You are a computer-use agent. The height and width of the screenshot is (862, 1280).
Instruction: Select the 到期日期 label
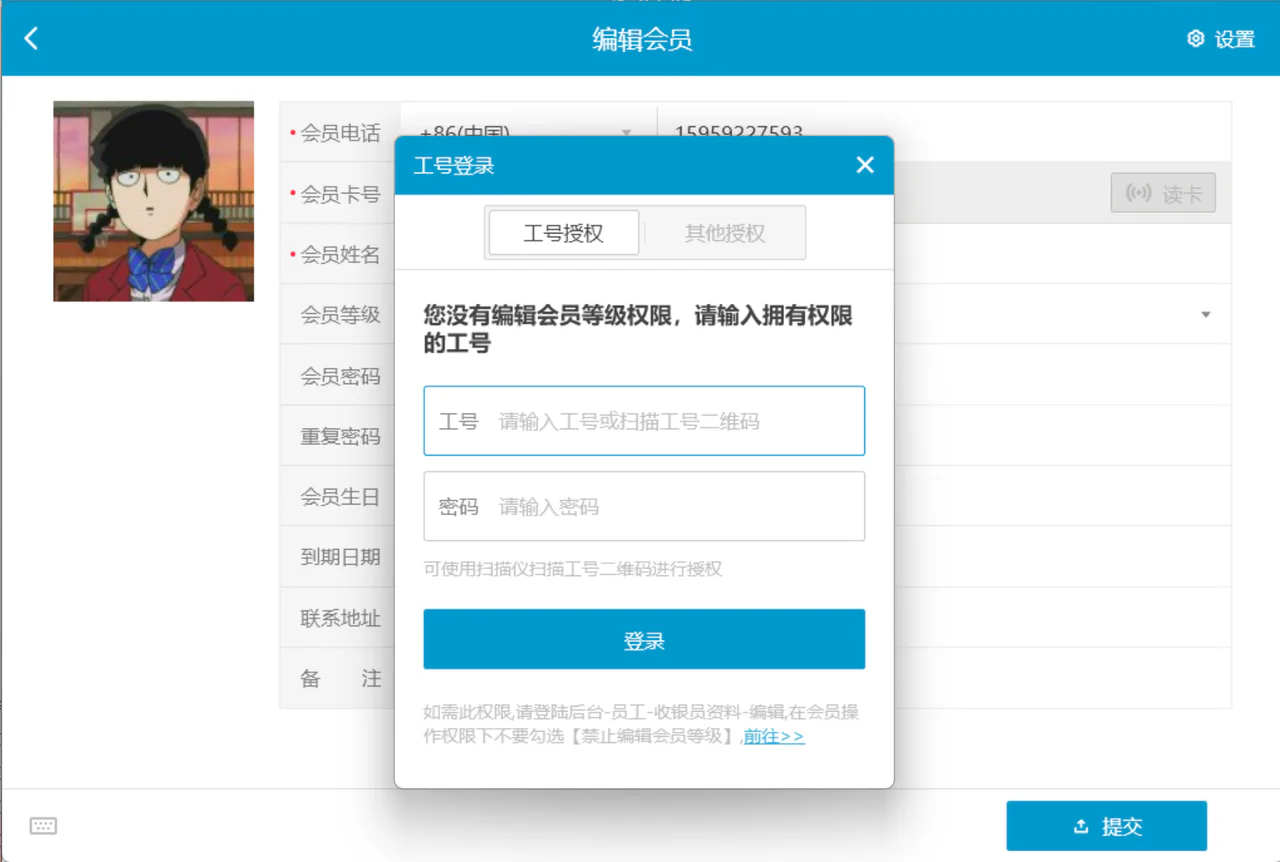pyautogui.click(x=340, y=557)
